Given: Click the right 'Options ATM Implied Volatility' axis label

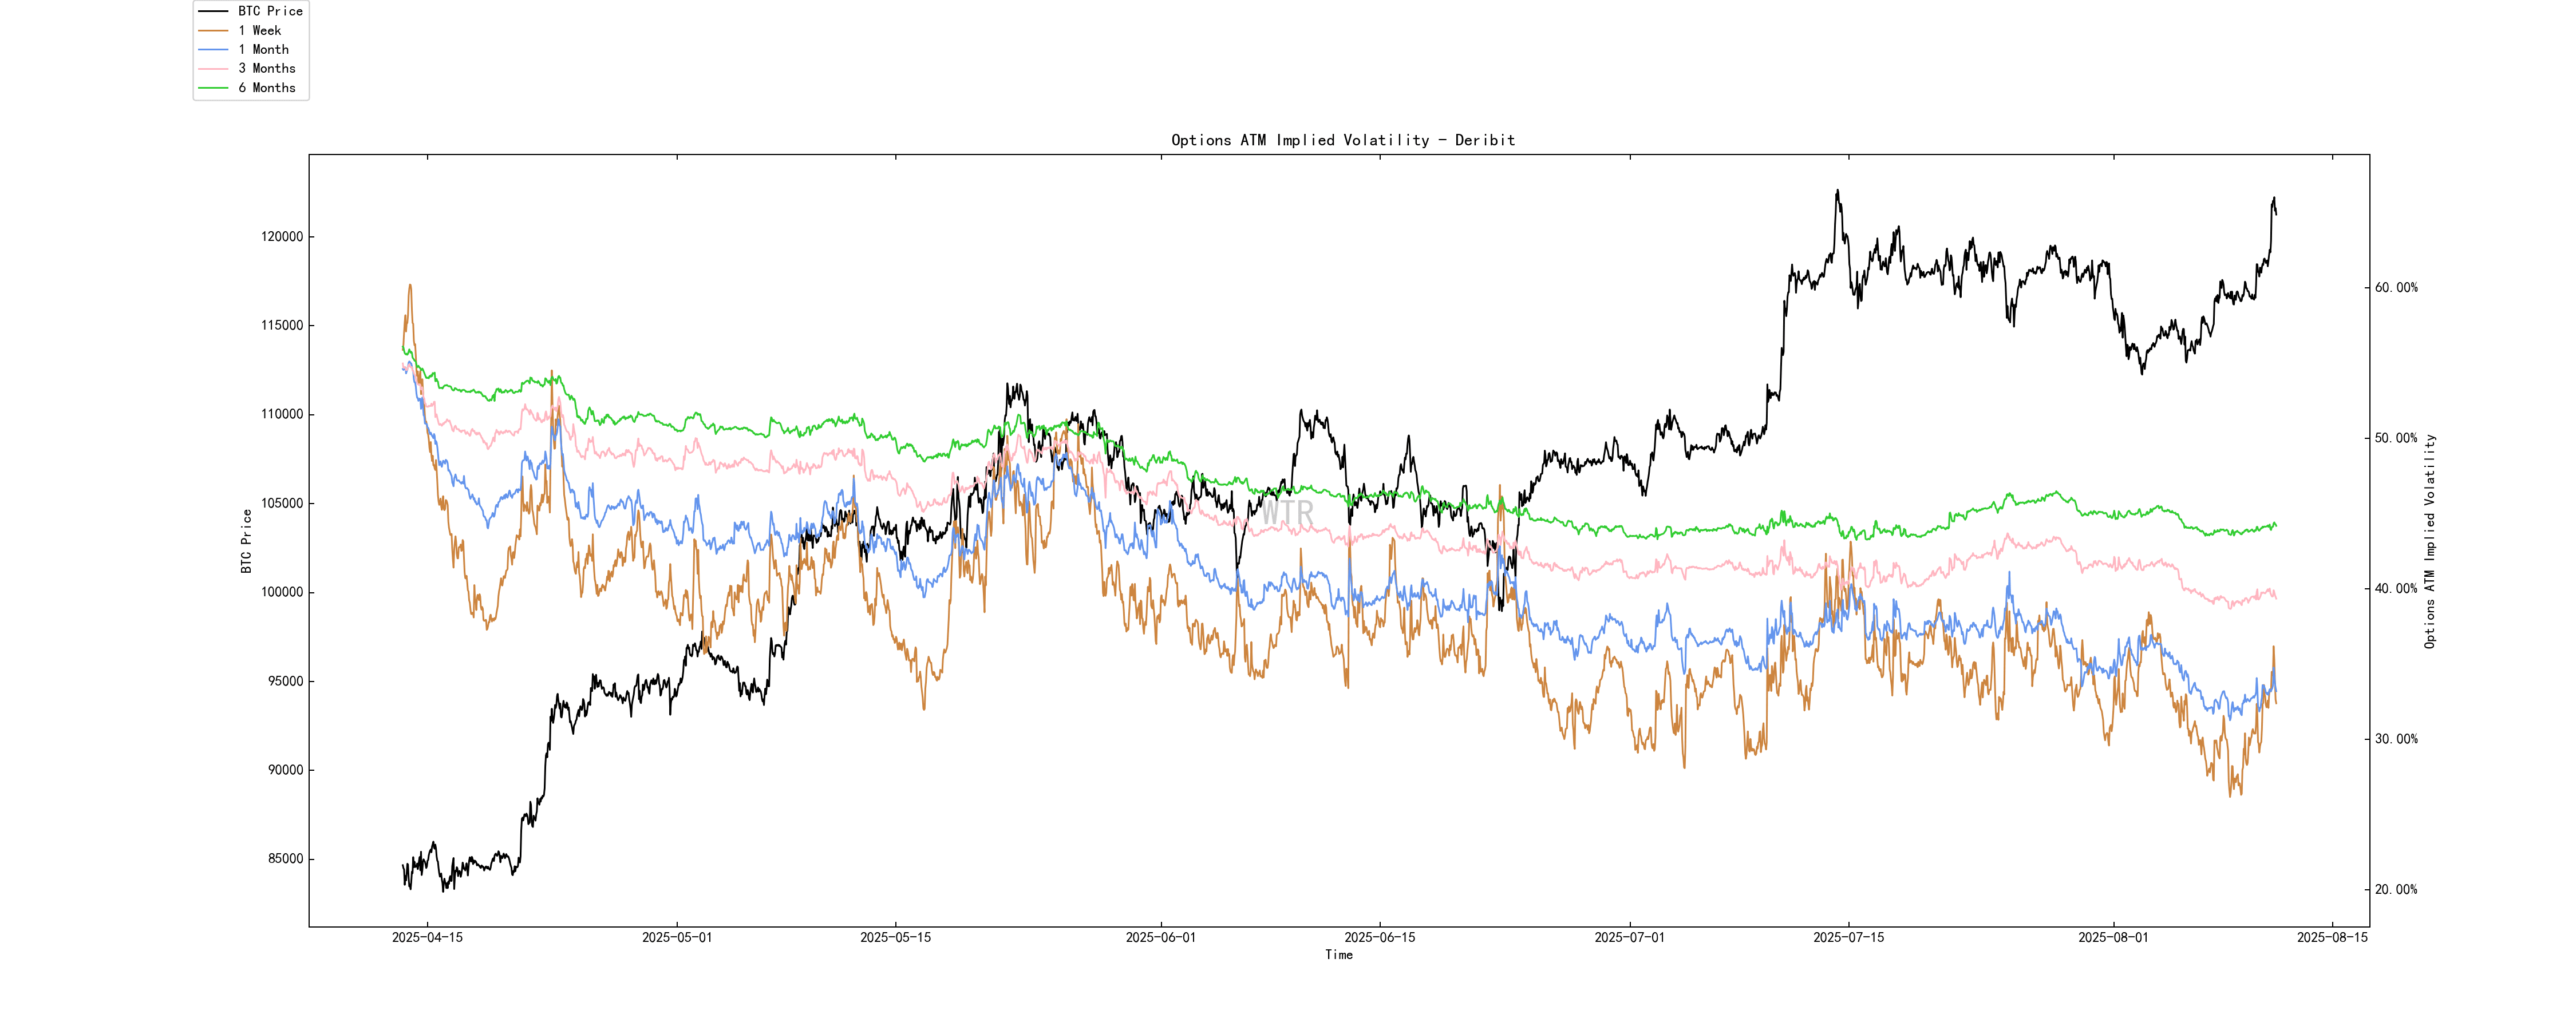Looking at the screenshot, I should [2430, 541].
